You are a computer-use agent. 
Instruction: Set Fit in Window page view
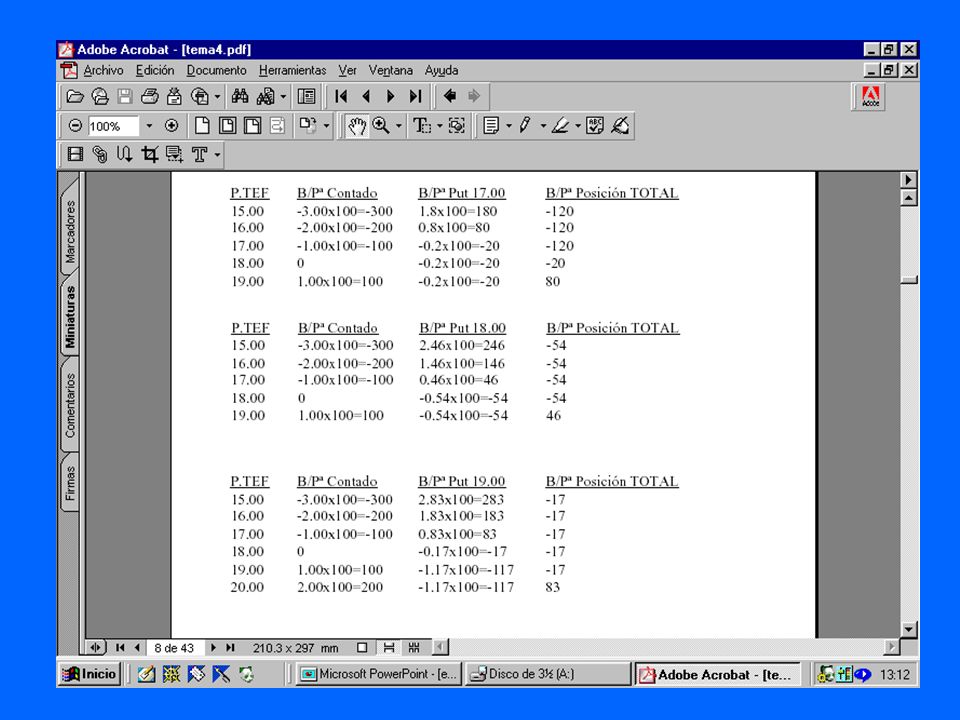coord(227,126)
